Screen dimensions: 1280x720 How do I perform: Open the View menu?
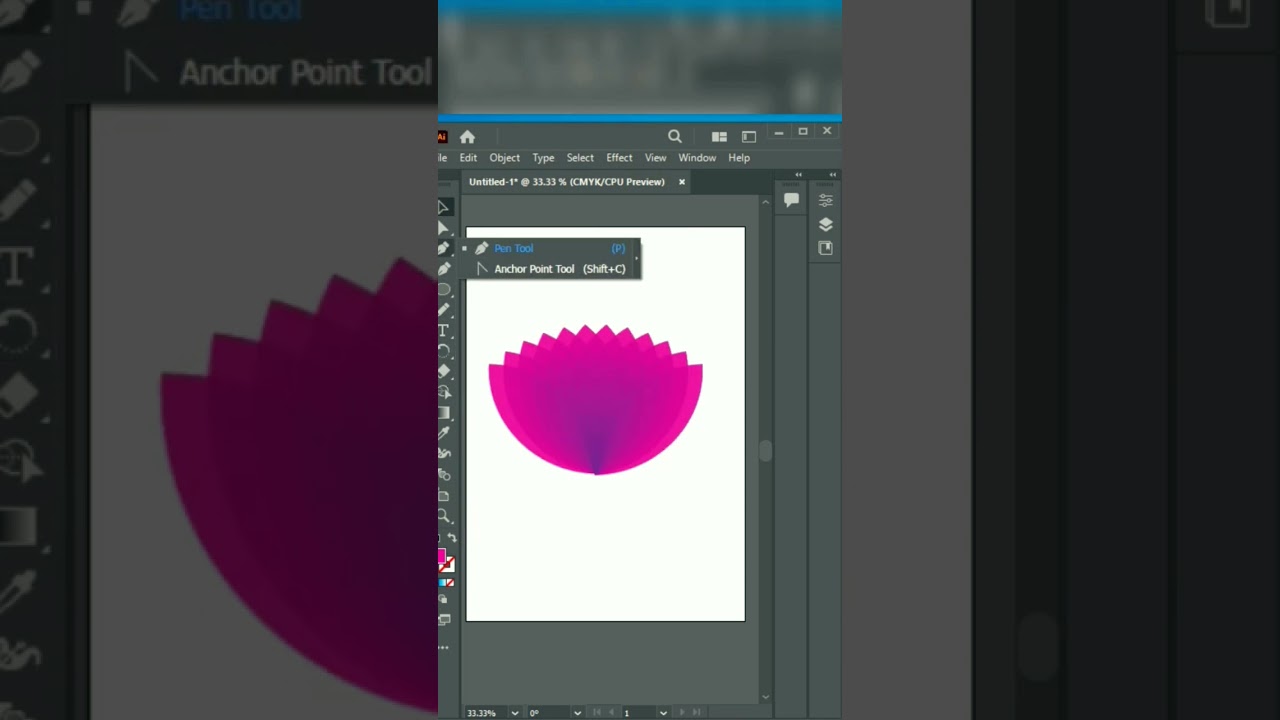point(655,158)
